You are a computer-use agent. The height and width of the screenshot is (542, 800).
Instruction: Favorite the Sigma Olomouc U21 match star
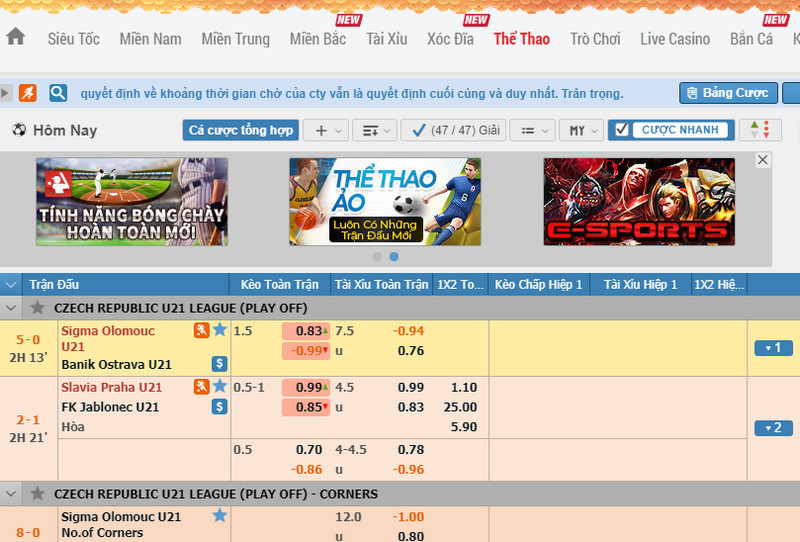220,331
